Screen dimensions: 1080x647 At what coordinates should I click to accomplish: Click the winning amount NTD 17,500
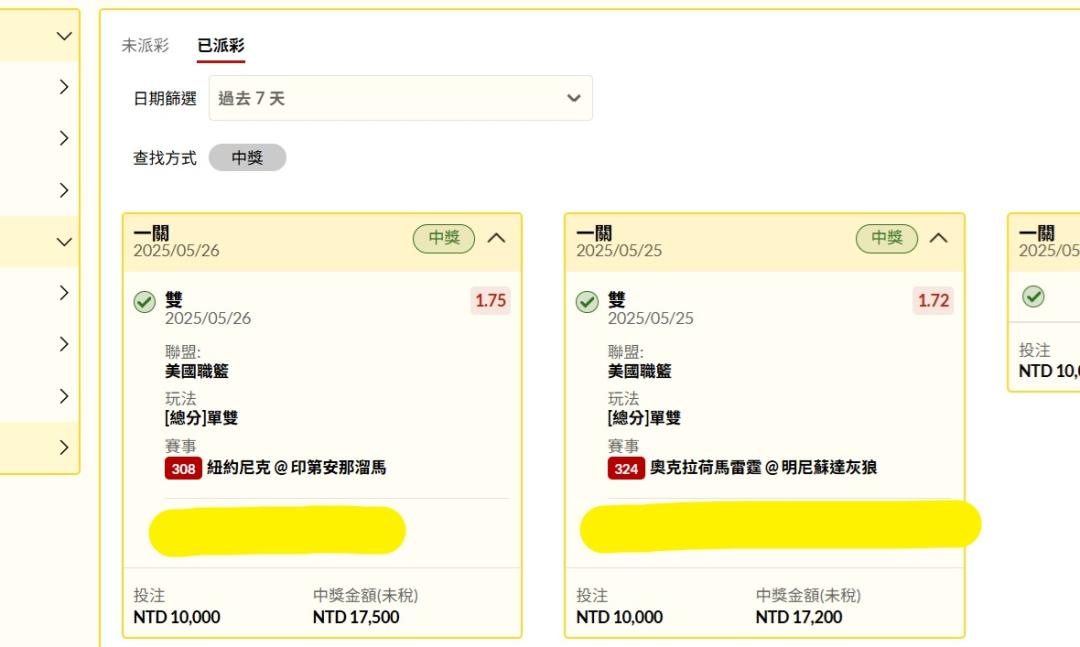[356, 617]
